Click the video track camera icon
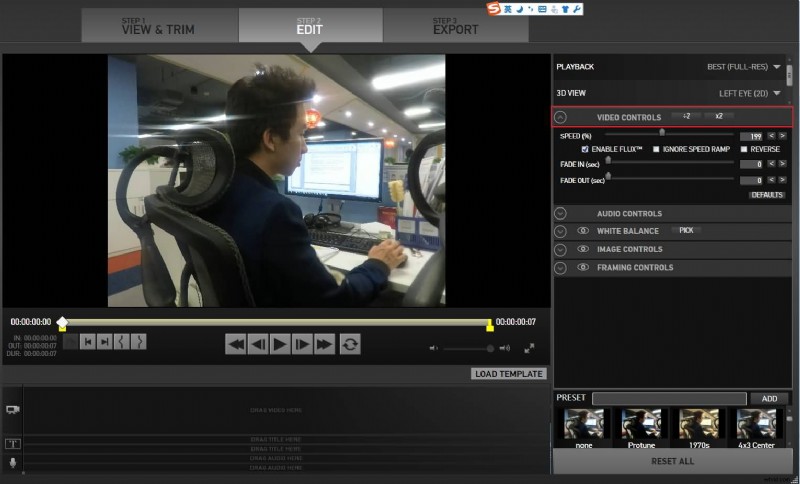This screenshot has height=484, width=800. tap(13, 410)
